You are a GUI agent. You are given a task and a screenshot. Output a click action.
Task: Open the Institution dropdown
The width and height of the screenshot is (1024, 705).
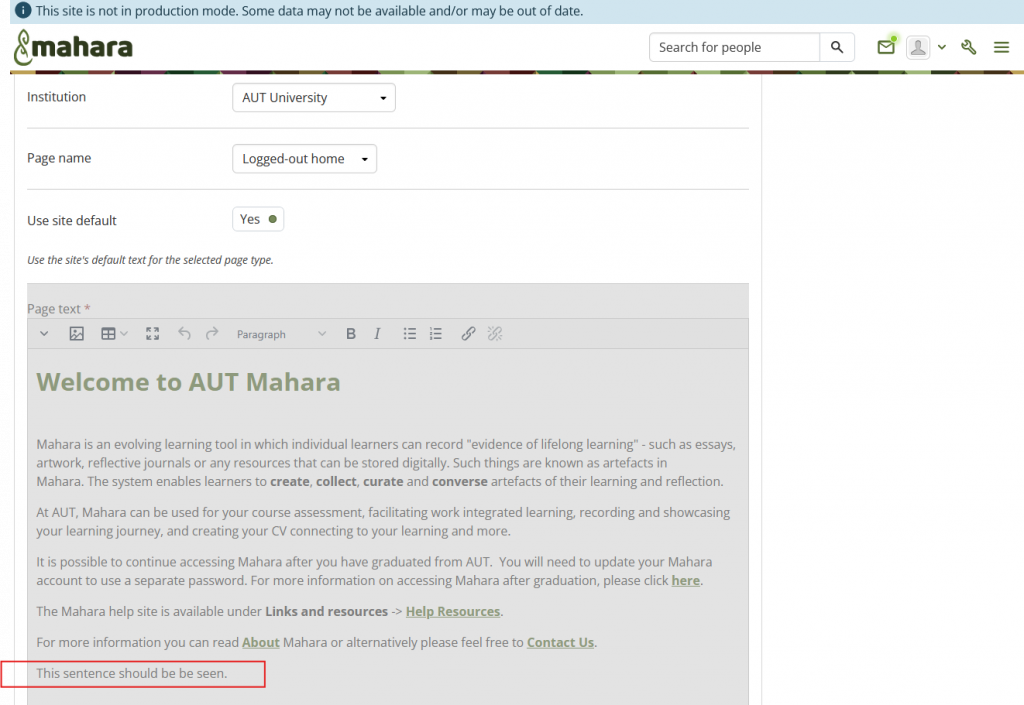click(x=313, y=98)
